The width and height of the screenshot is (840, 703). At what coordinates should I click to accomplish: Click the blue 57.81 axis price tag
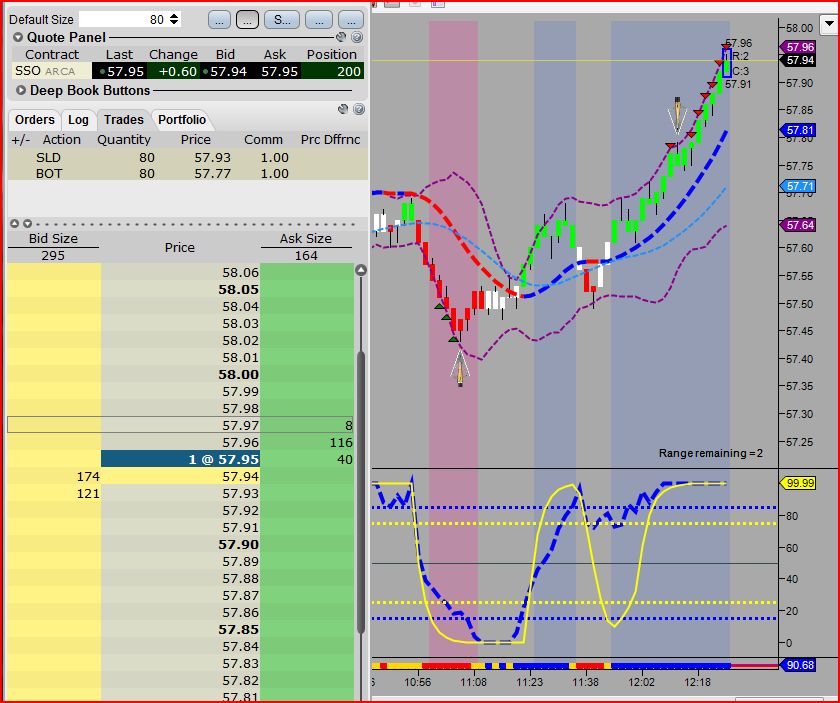(798, 130)
